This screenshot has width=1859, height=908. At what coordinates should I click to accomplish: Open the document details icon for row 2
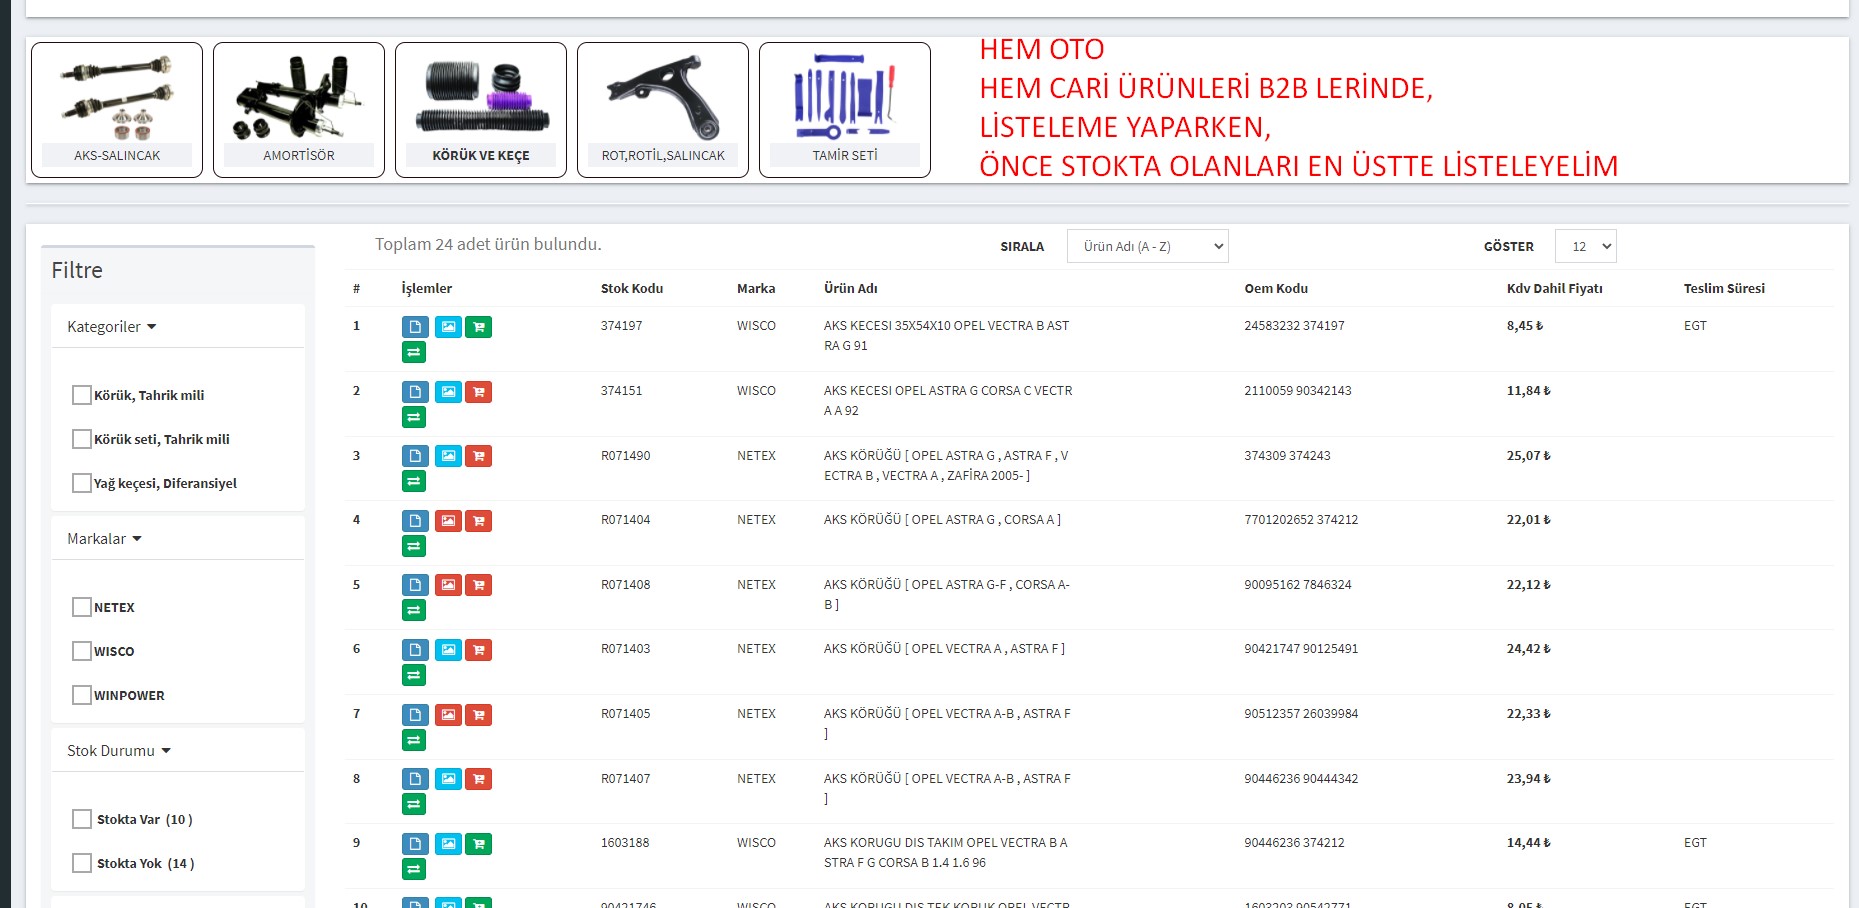[x=415, y=392]
